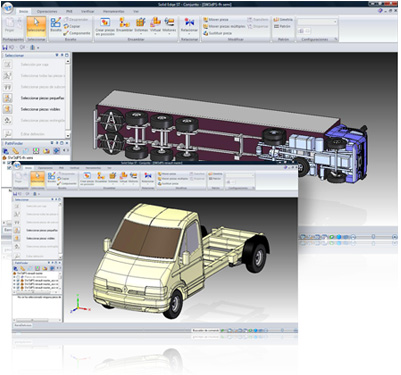Image resolution: width=401 pixels, height=375 pixels.
Task: Switch to the Operaciones ribbon tab
Action: point(47,12)
